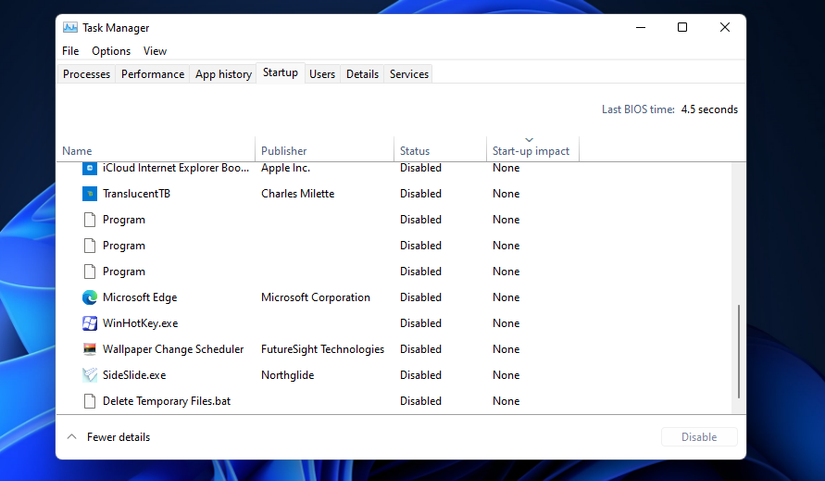Screen dimensions: 825x481
Task: Switch to the Performance tab
Action: click(x=153, y=74)
